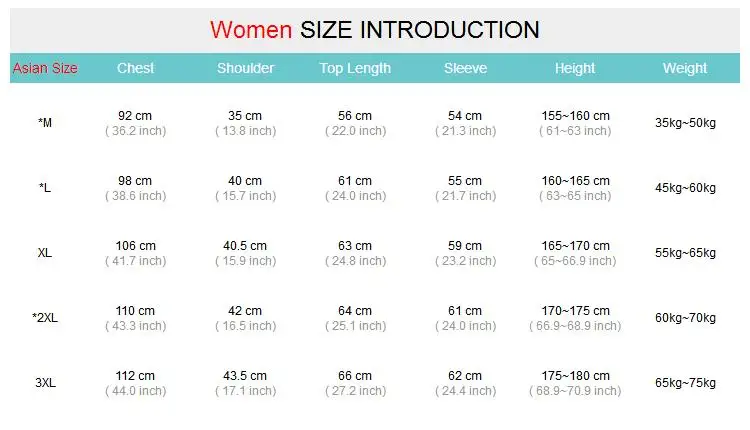Click the Sleeve column header
The width and height of the screenshot is (750, 430).
[x=465, y=68]
